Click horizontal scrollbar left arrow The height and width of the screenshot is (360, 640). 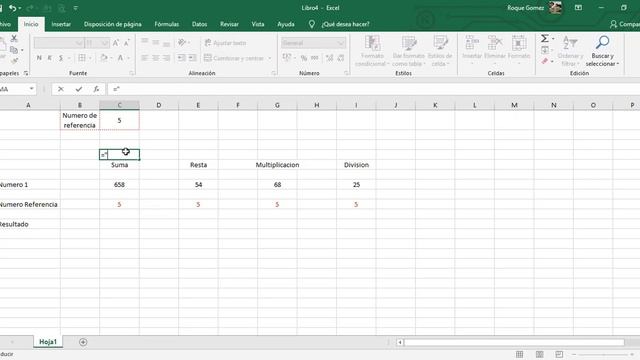tap(400, 342)
